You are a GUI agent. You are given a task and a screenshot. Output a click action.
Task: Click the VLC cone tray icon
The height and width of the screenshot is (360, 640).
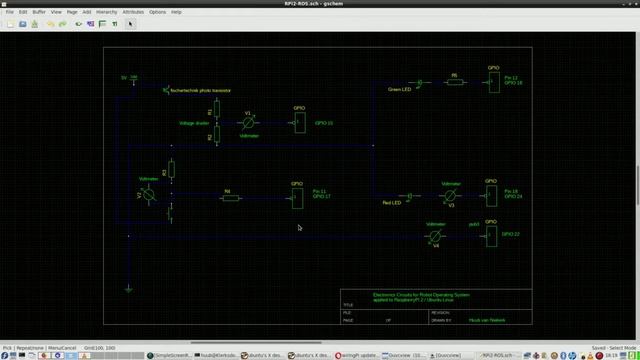(590, 356)
